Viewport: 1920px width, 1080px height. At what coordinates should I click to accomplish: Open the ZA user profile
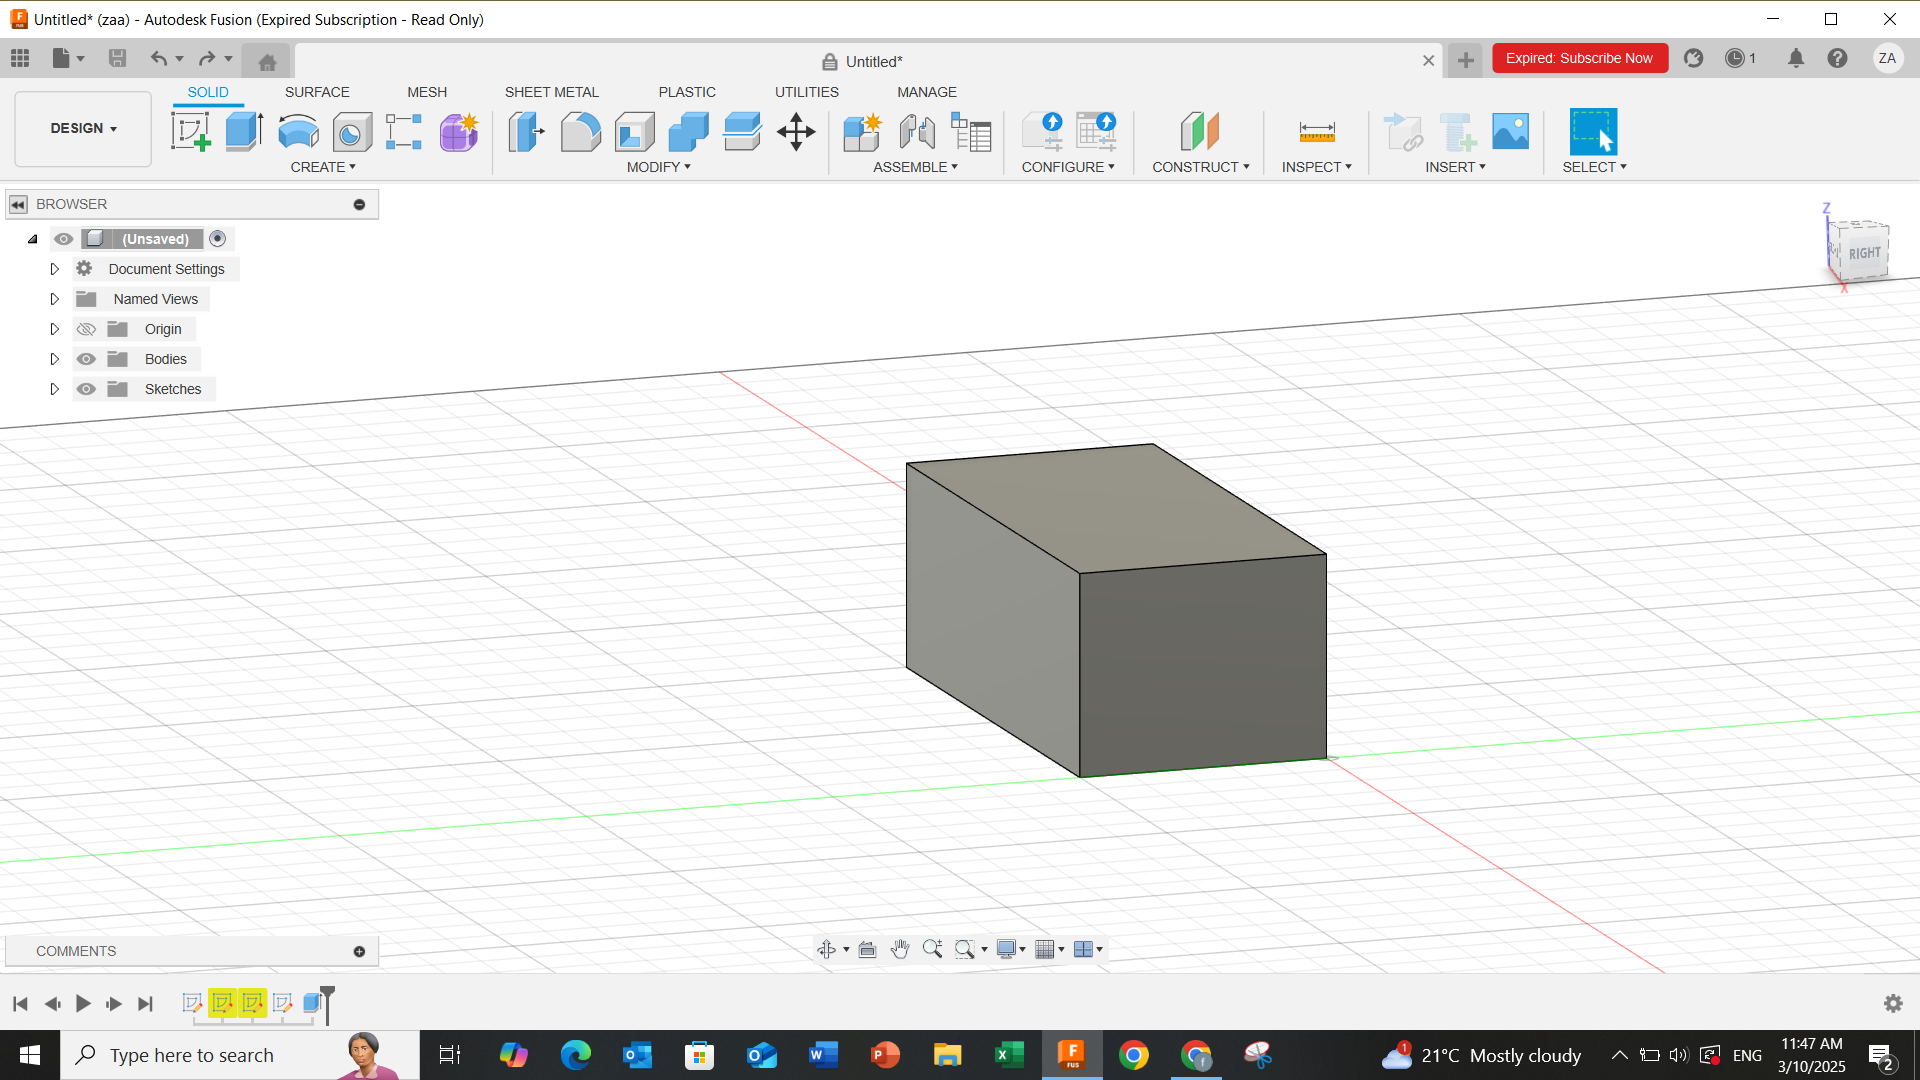point(1887,58)
